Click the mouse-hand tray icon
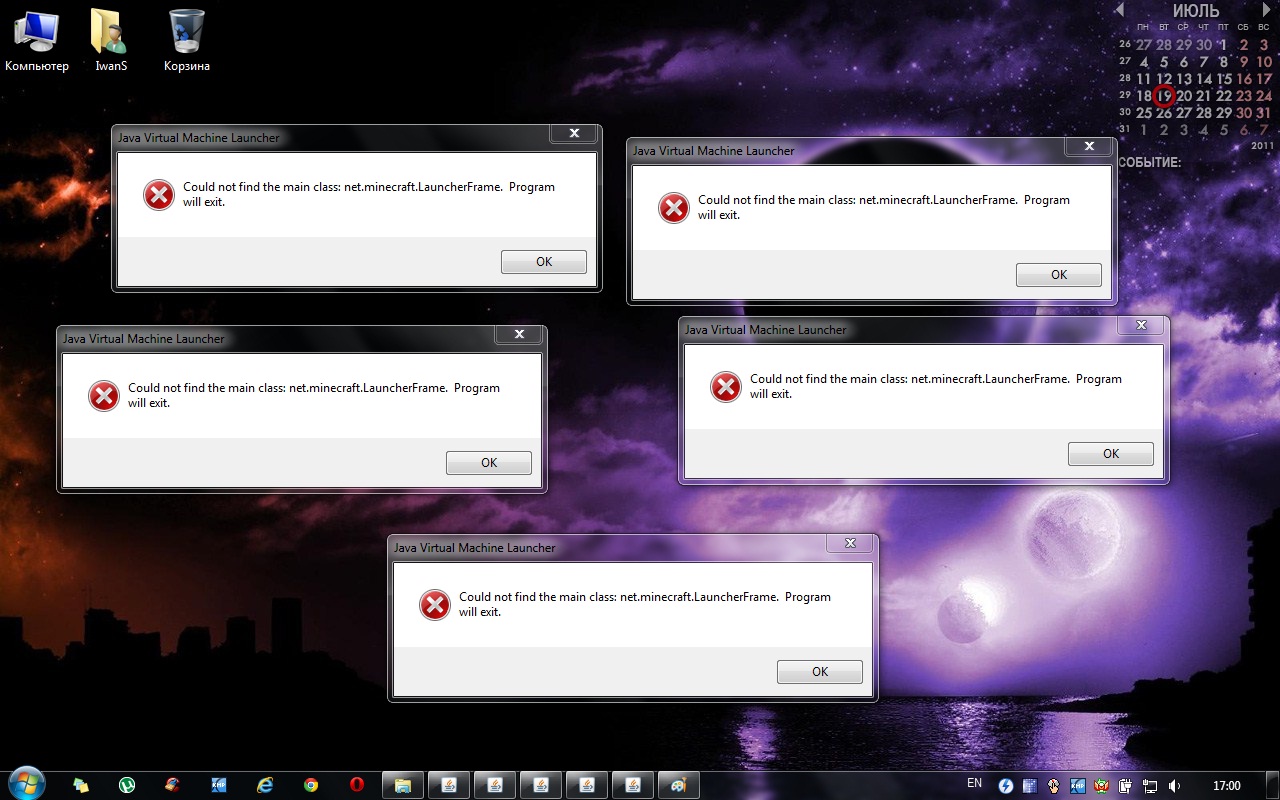1280x800 pixels. [1054, 786]
